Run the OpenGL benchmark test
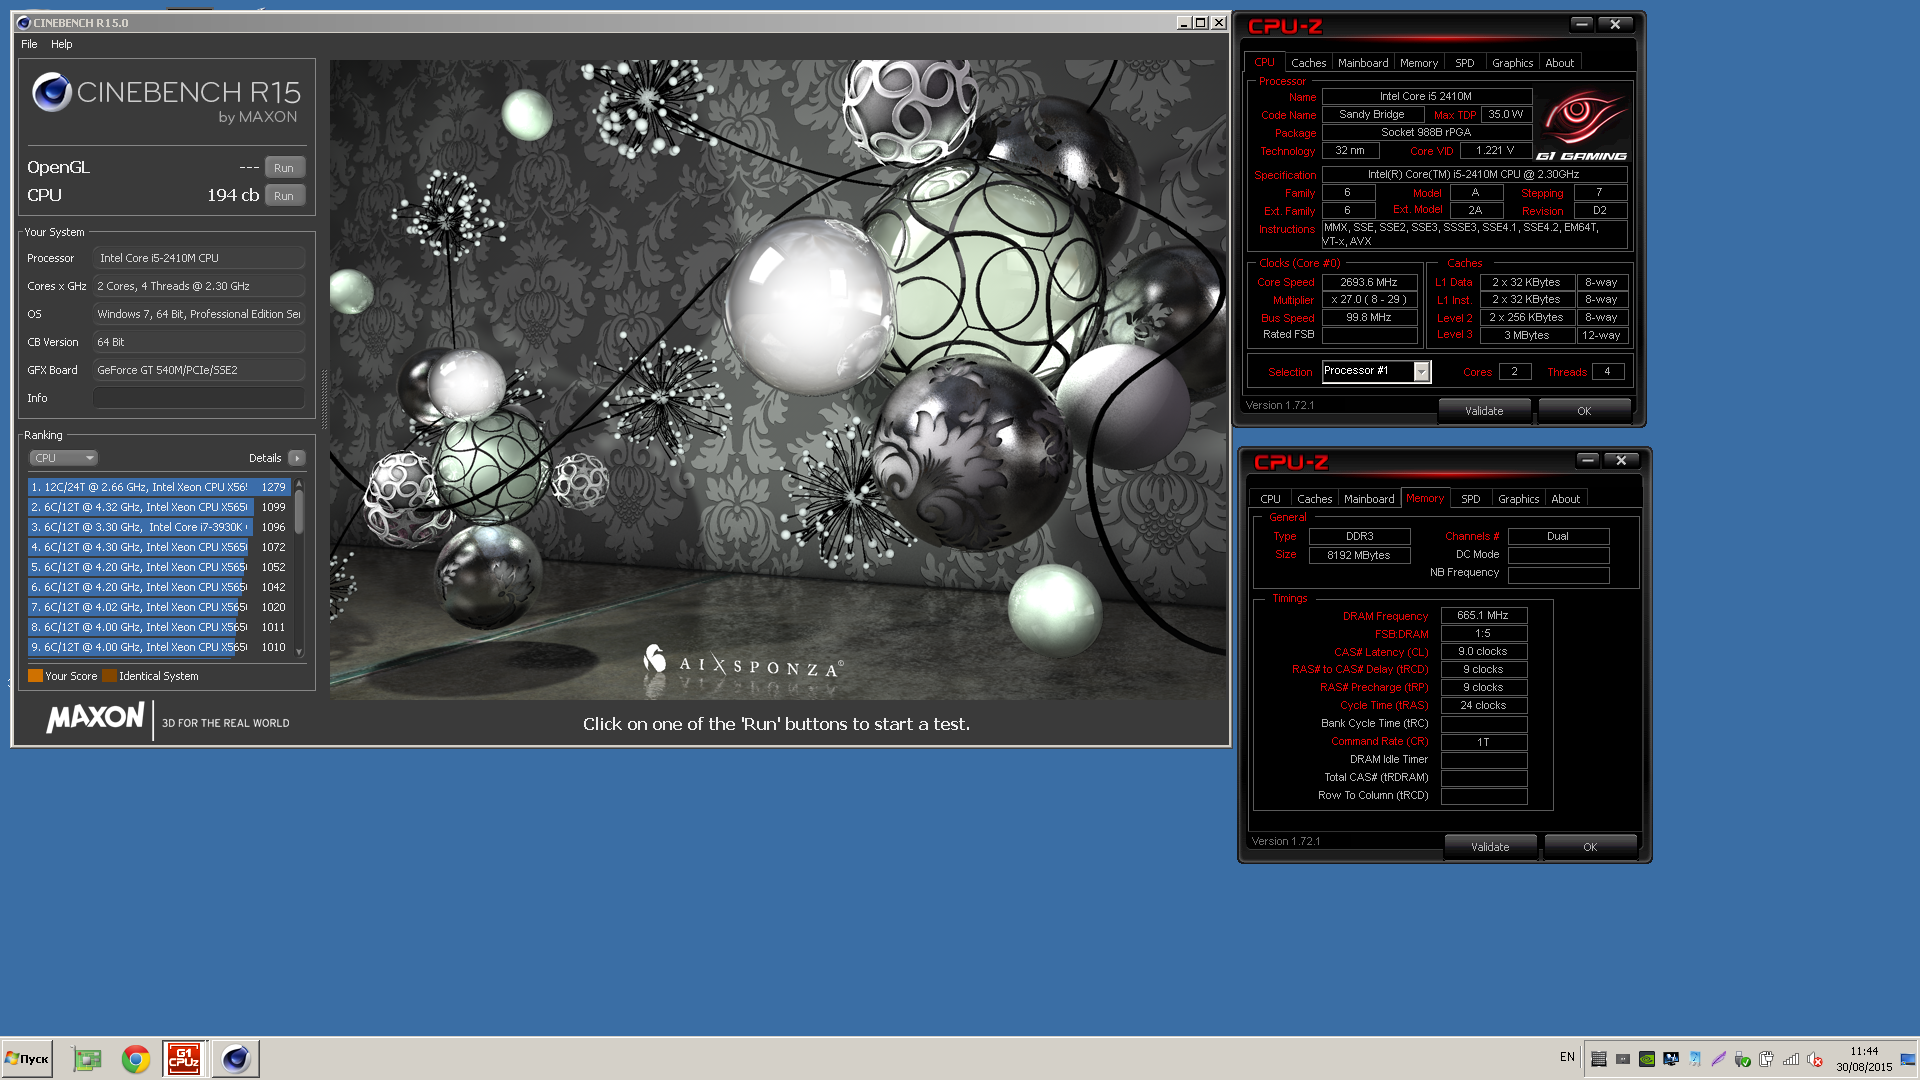1920x1080 pixels. [x=284, y=168]
